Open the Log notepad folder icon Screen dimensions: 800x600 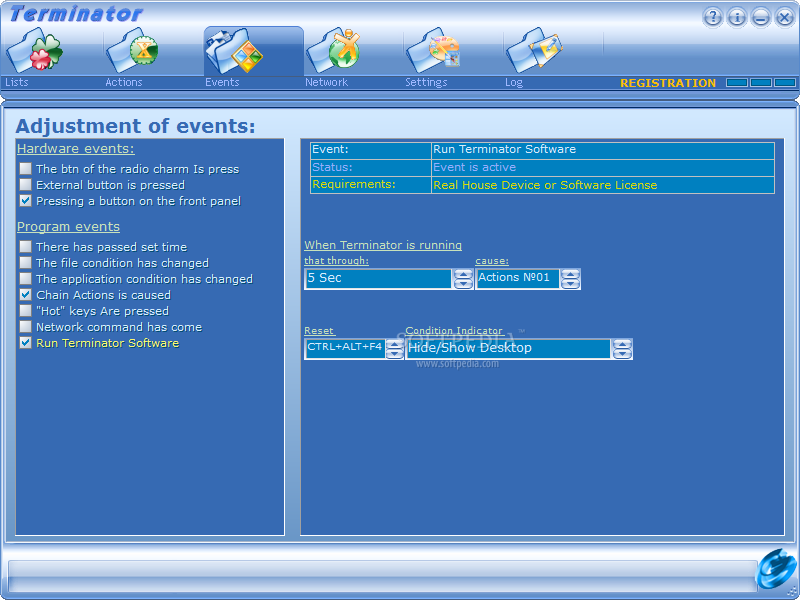point(534,51)
